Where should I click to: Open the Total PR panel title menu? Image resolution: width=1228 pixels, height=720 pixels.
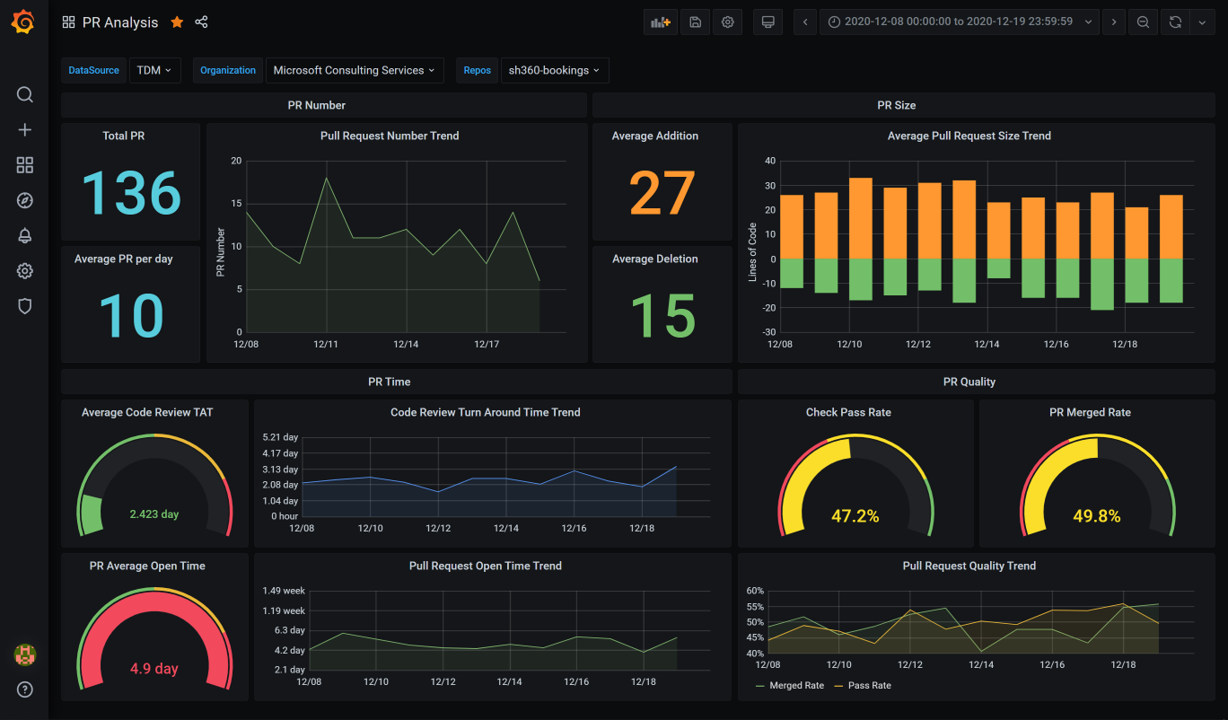tap(123, 136)
